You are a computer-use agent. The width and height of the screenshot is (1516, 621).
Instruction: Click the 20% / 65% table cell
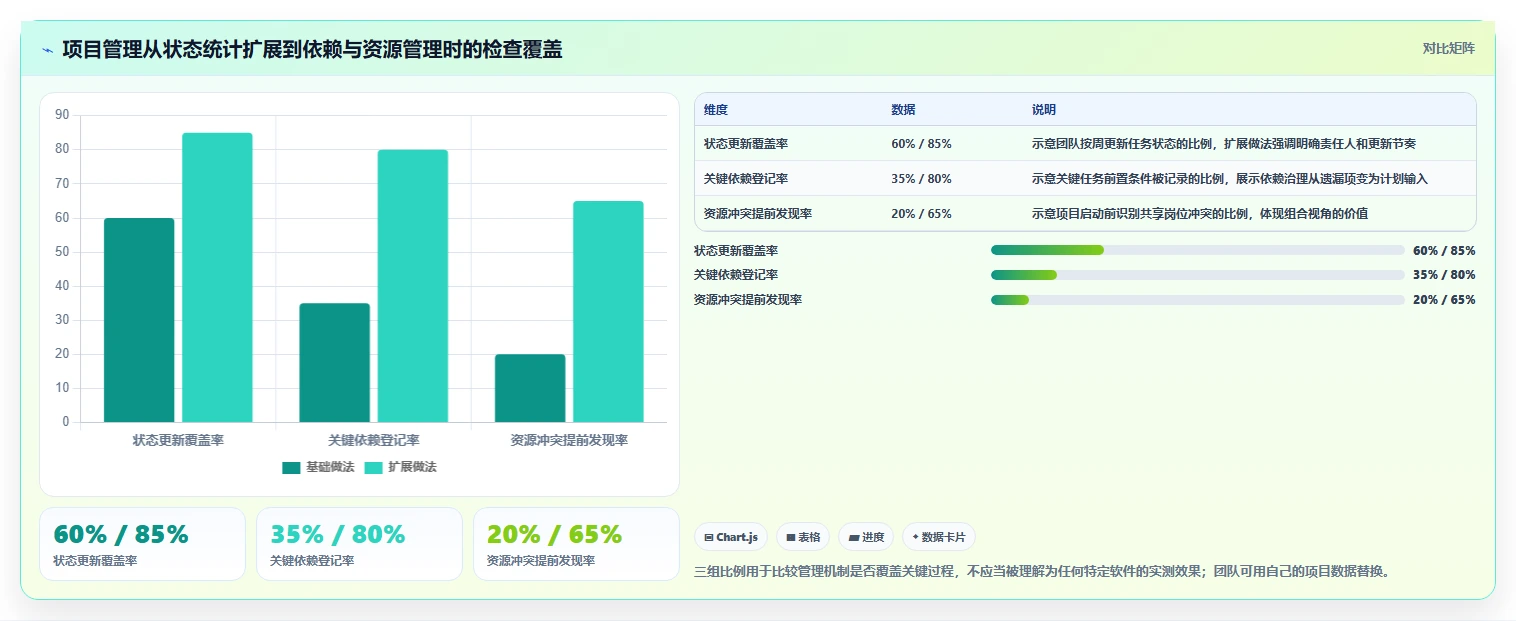coord(921,214)
